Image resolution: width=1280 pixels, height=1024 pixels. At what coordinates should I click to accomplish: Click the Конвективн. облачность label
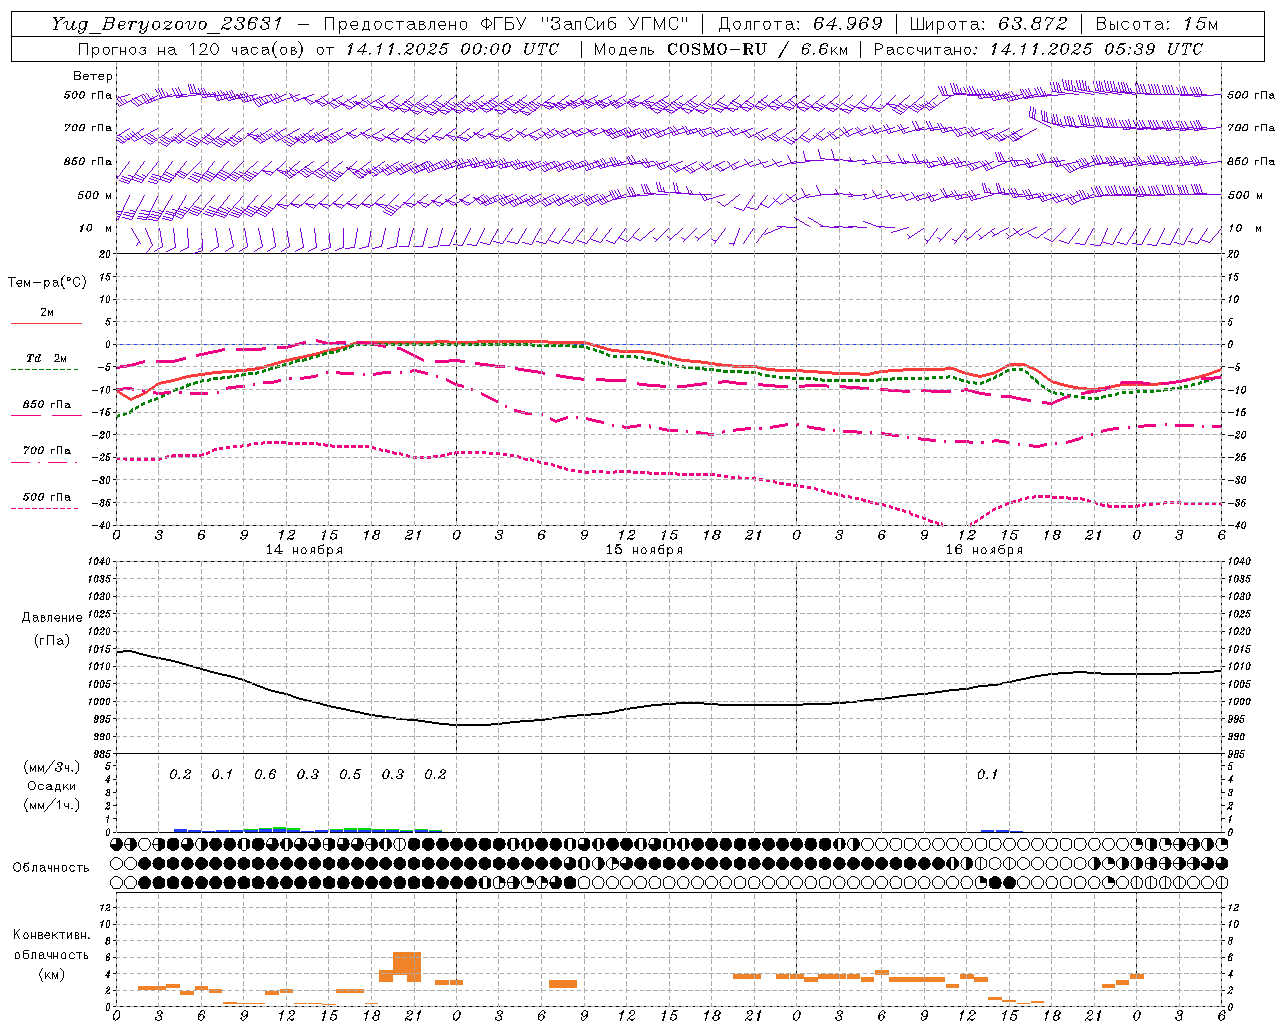pos(52,945)
